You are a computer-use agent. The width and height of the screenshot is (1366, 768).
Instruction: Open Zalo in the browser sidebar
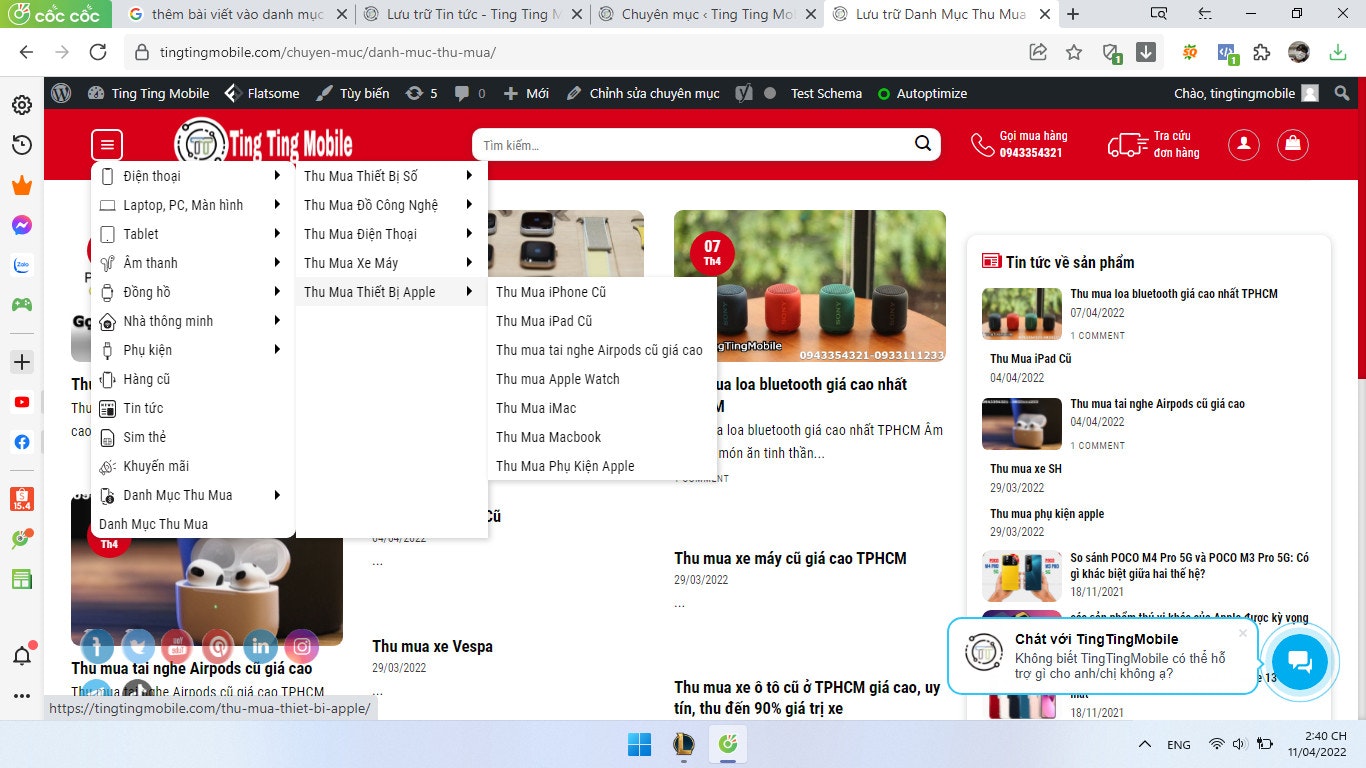(x=22, y=265)
